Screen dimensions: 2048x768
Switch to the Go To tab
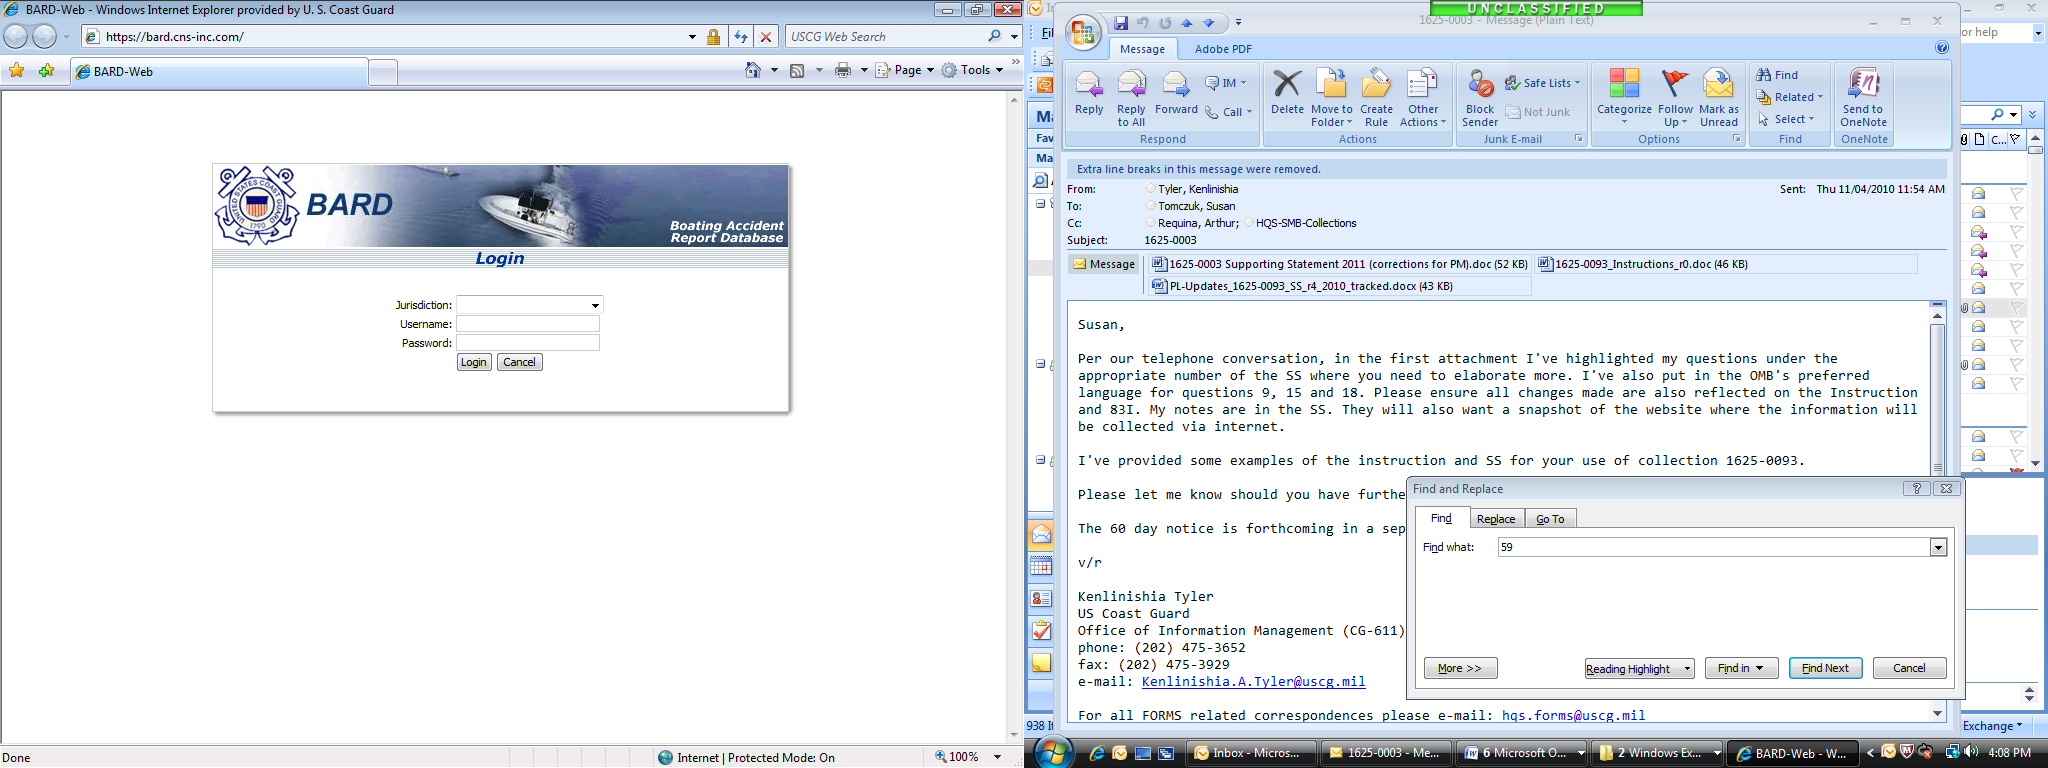pyautogui.click(x=1550, y=519)
